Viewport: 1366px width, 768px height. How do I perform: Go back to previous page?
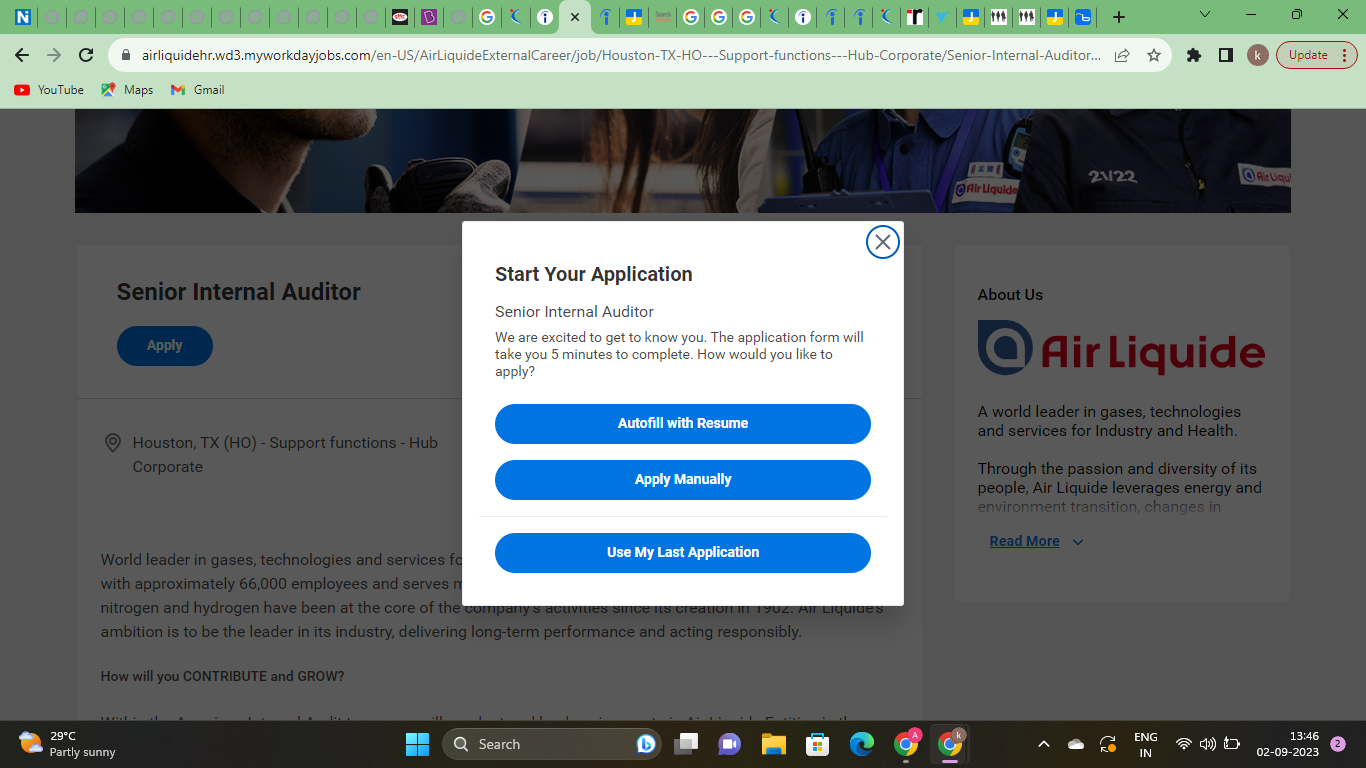click(22, 55)
